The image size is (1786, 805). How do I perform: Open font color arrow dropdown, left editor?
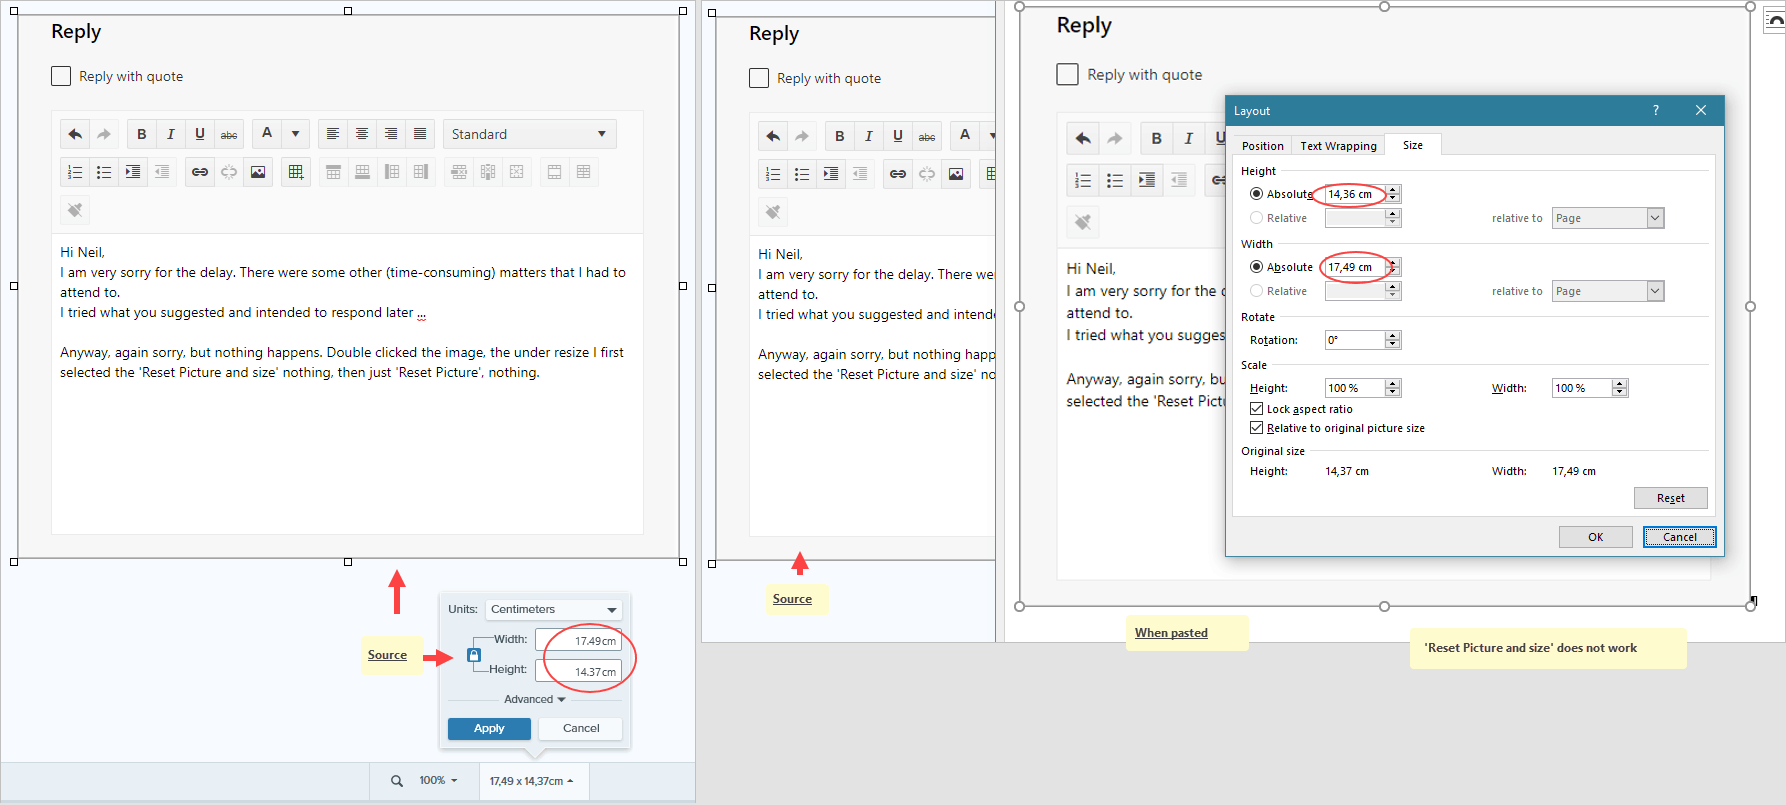(295, 134)
